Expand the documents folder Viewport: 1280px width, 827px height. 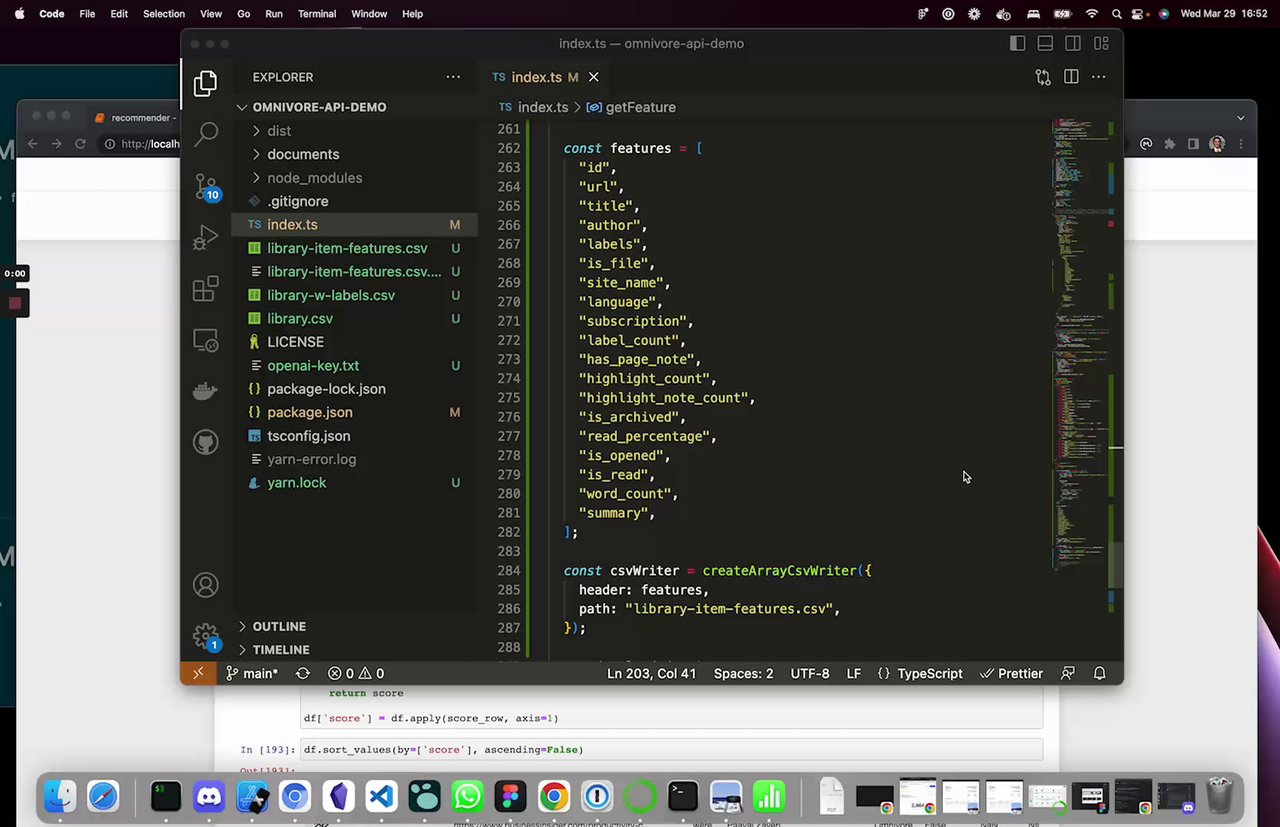click(x=303, y=154)
